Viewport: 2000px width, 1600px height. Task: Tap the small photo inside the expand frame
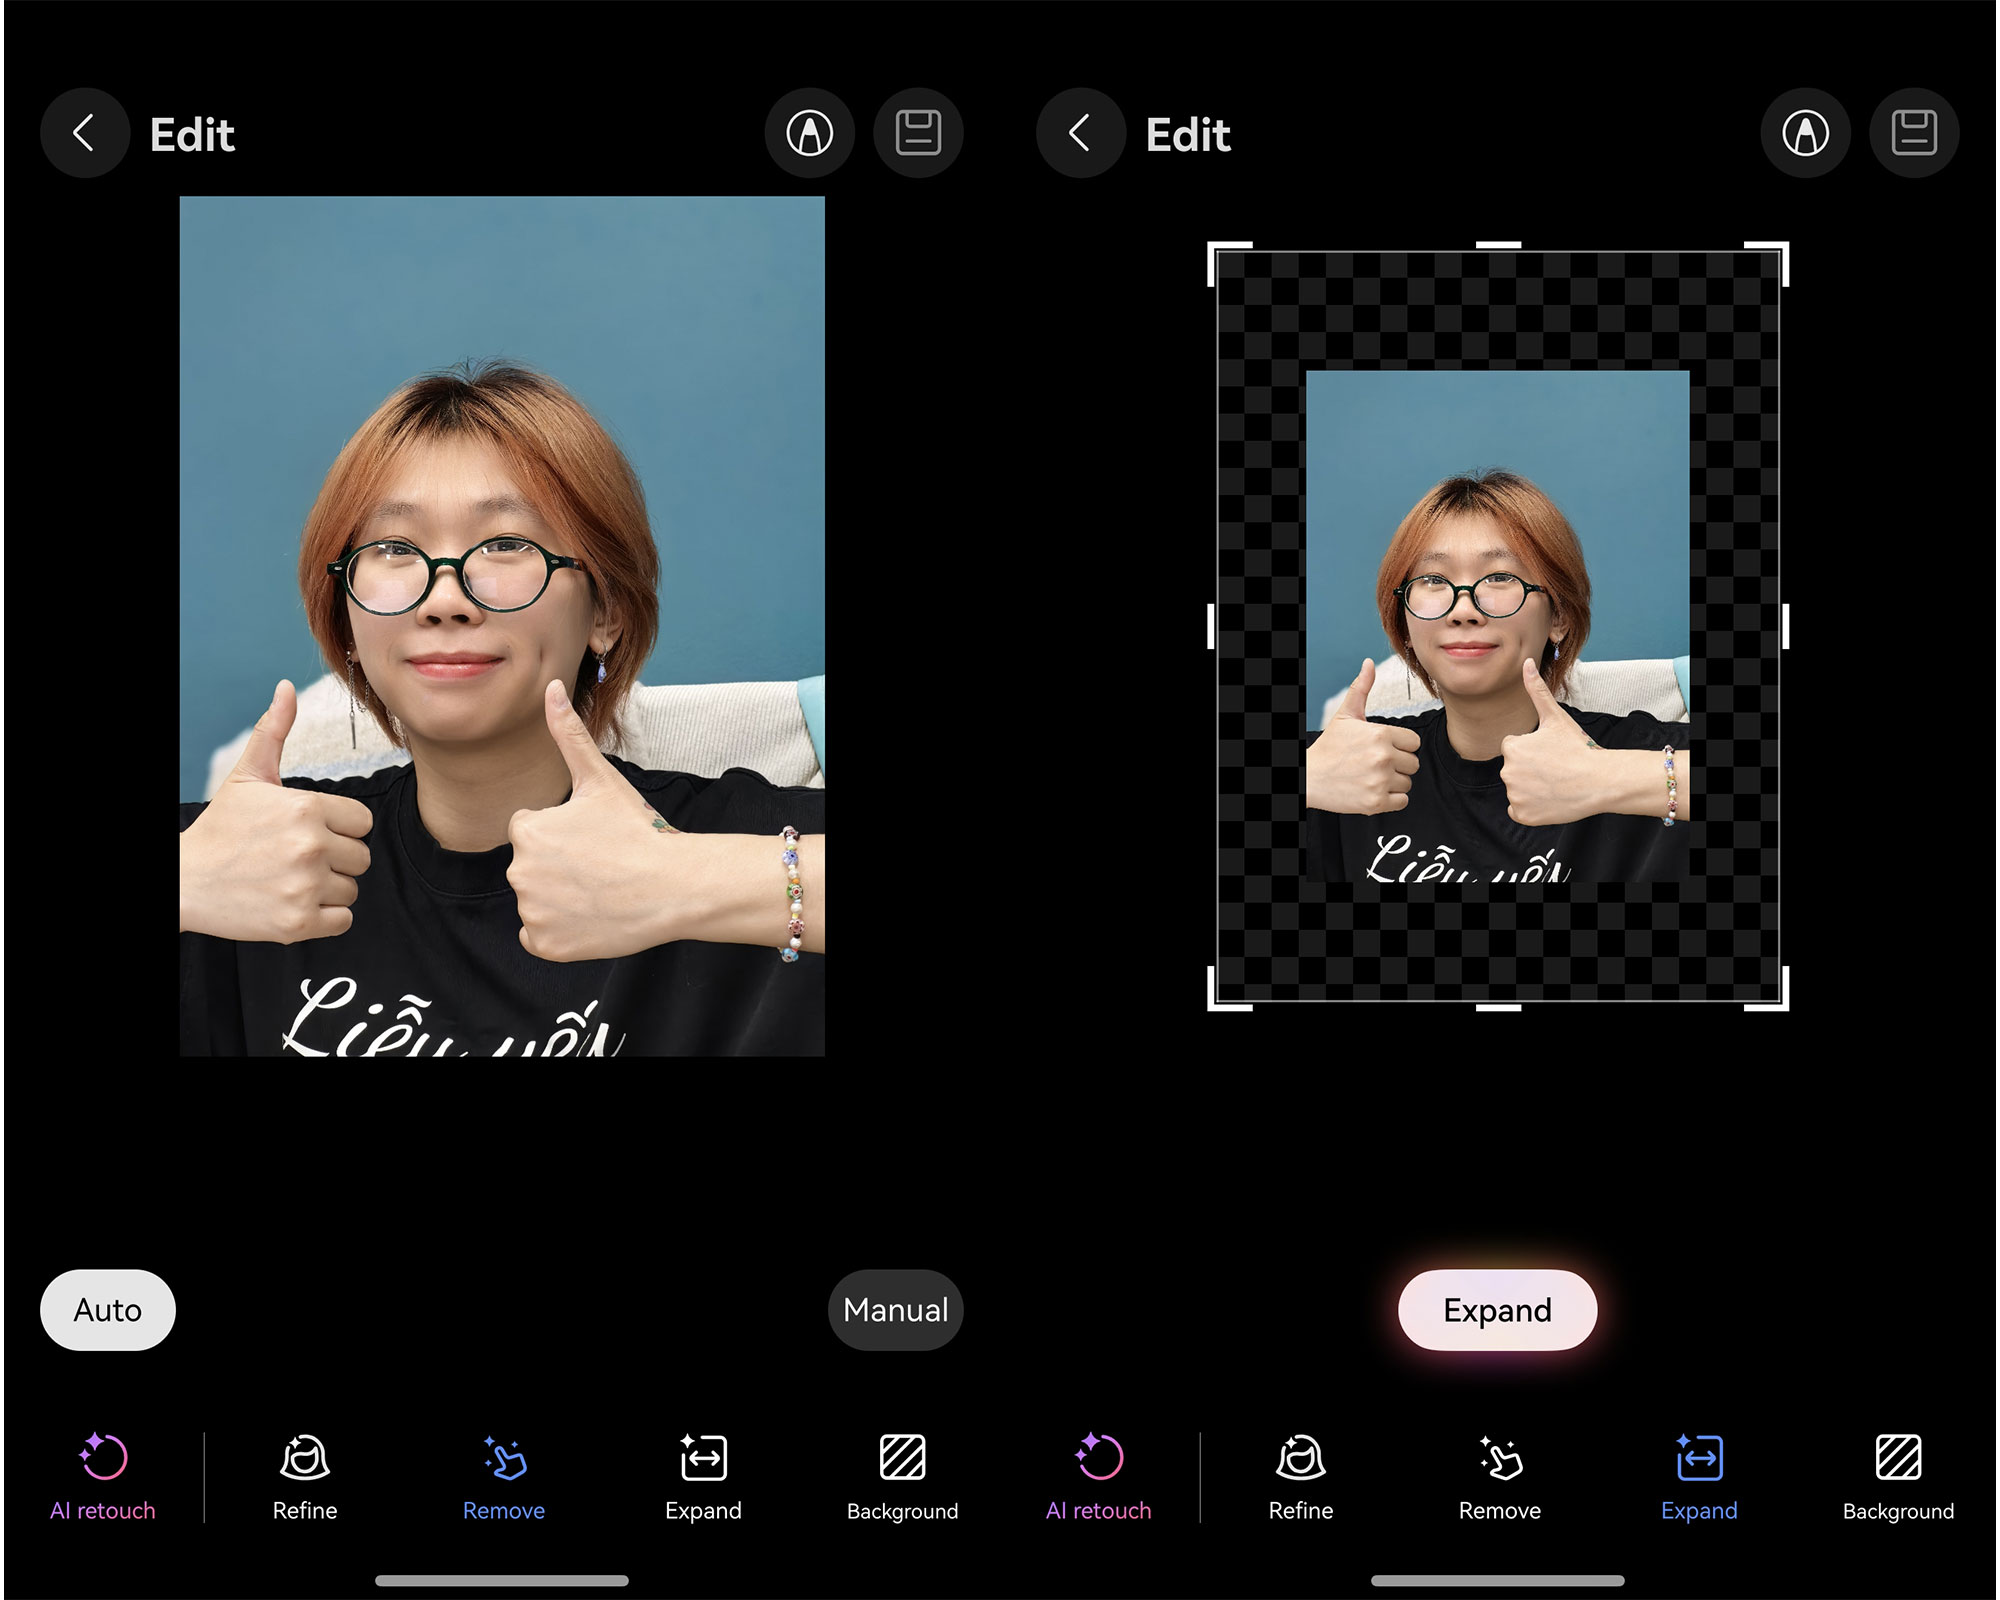coord(1498,626)
